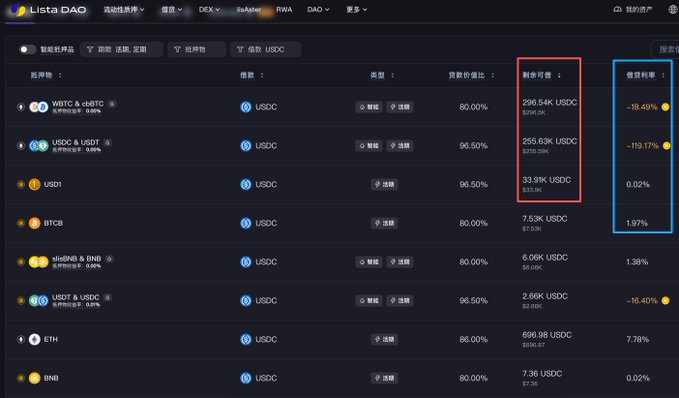
Task: Expand the 更多 navigation dropdown
Action: tap(356, 10)
